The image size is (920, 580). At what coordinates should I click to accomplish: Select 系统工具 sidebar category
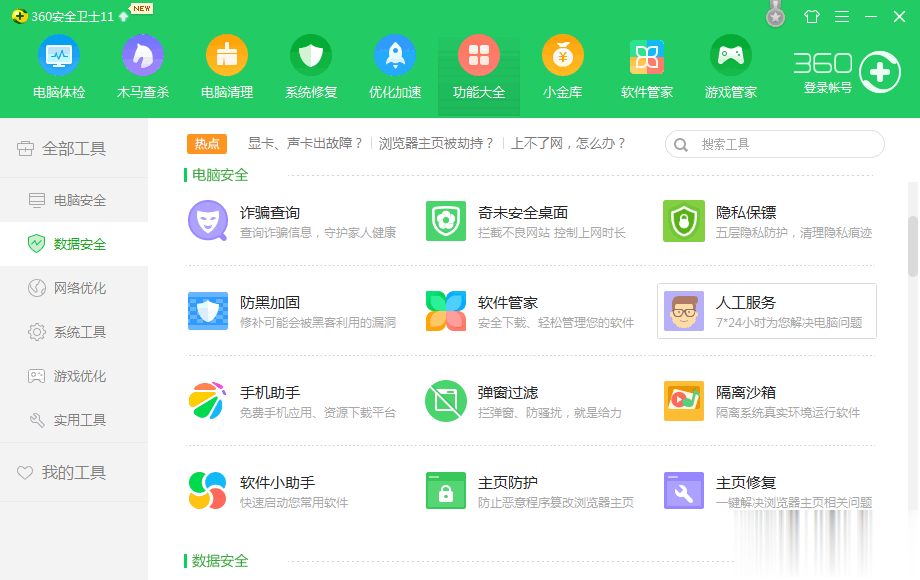coord(74,332)
